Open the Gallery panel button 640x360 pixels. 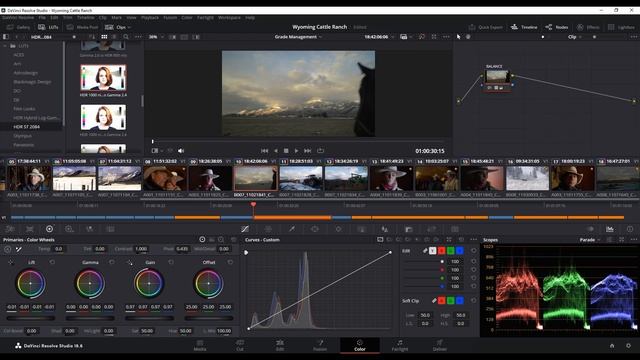(19, 27)
